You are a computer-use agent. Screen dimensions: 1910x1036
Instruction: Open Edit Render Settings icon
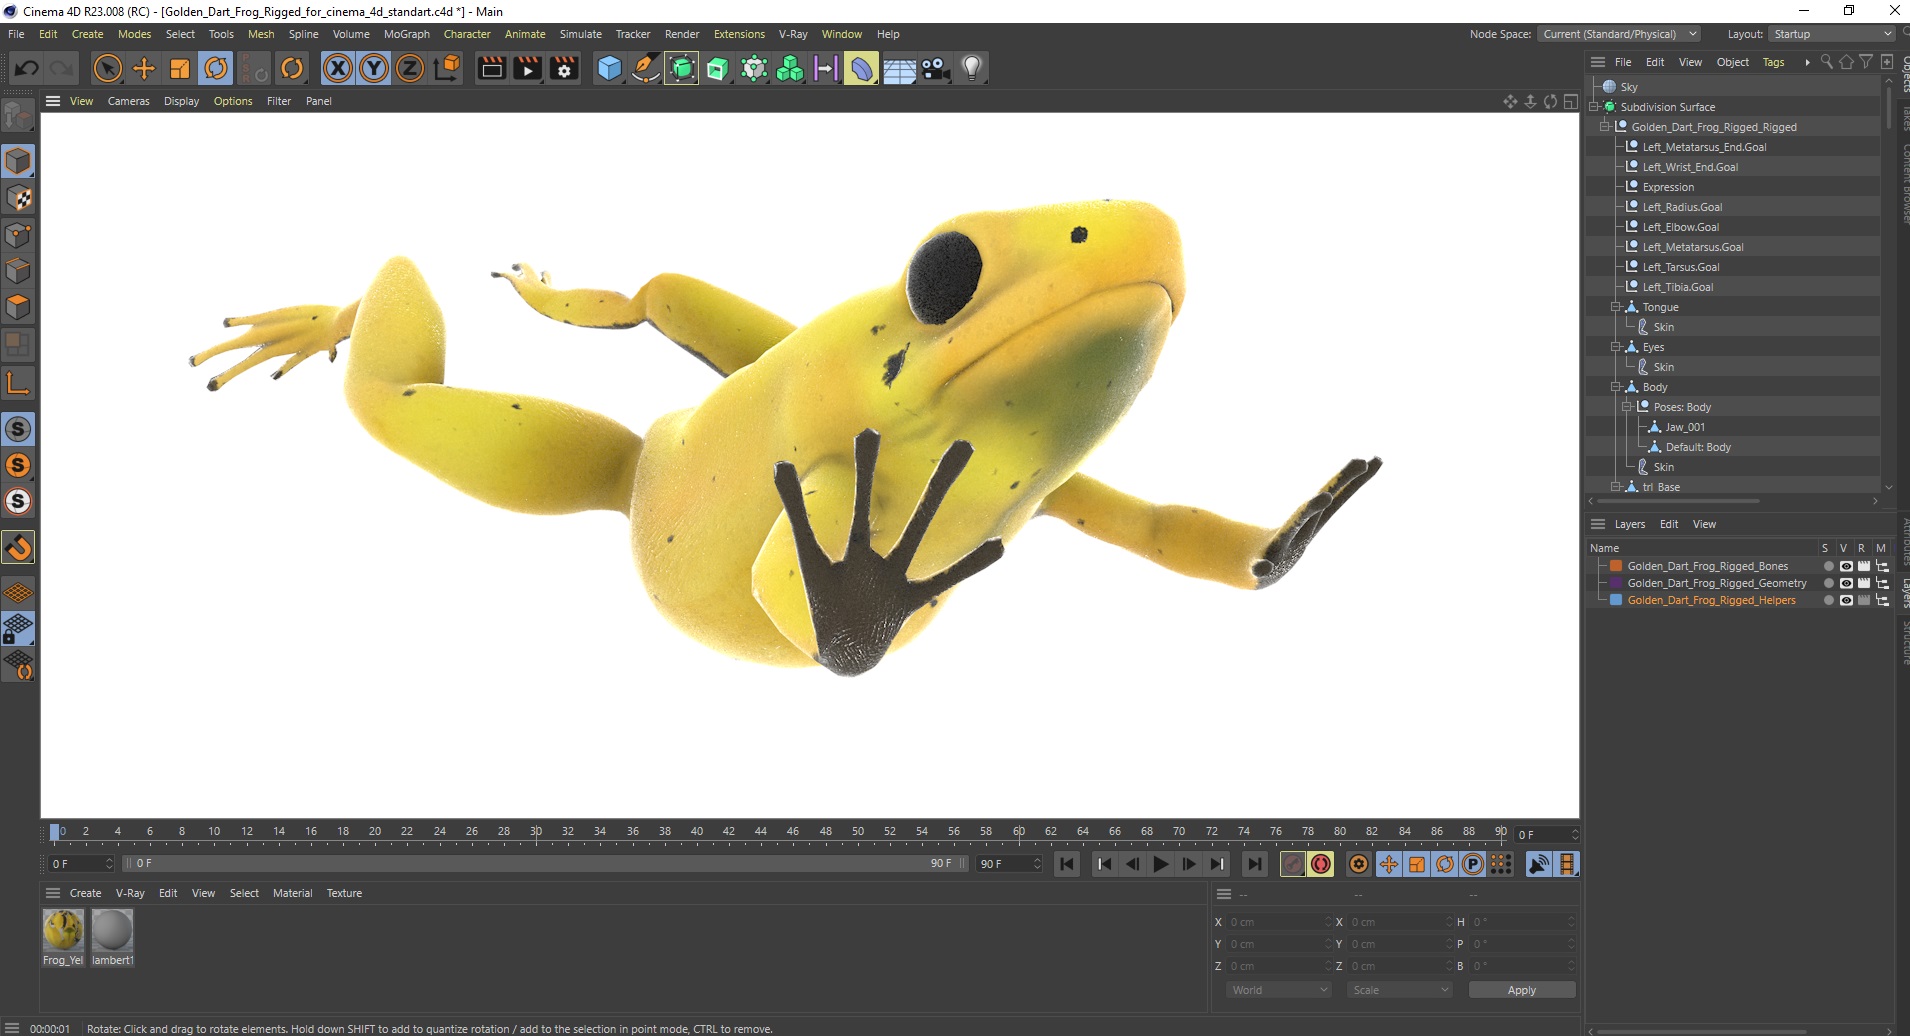pos(564,68)
